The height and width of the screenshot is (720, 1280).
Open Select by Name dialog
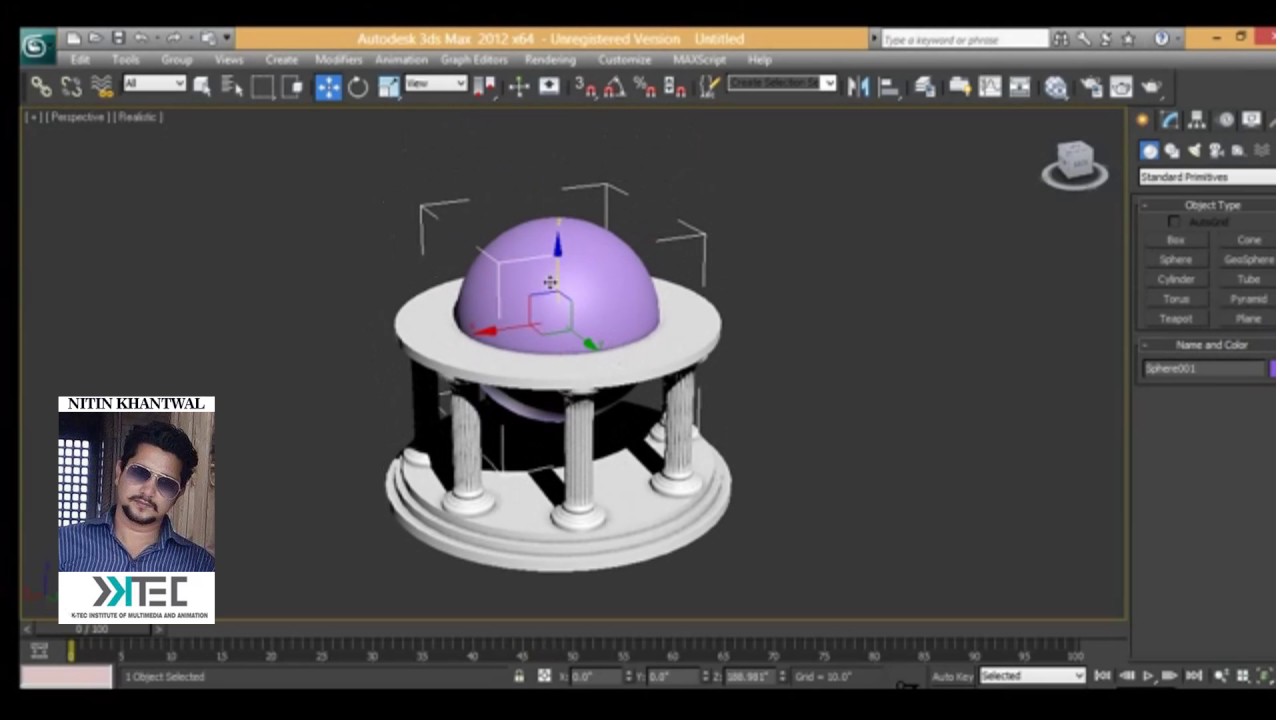click(232, 87)
